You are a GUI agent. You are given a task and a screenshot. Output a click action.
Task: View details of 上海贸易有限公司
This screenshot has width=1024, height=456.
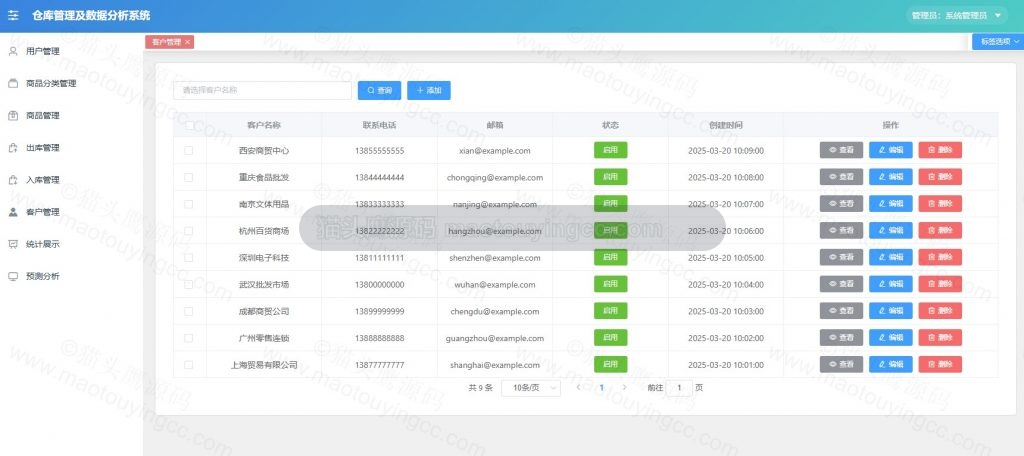[841, 364]
